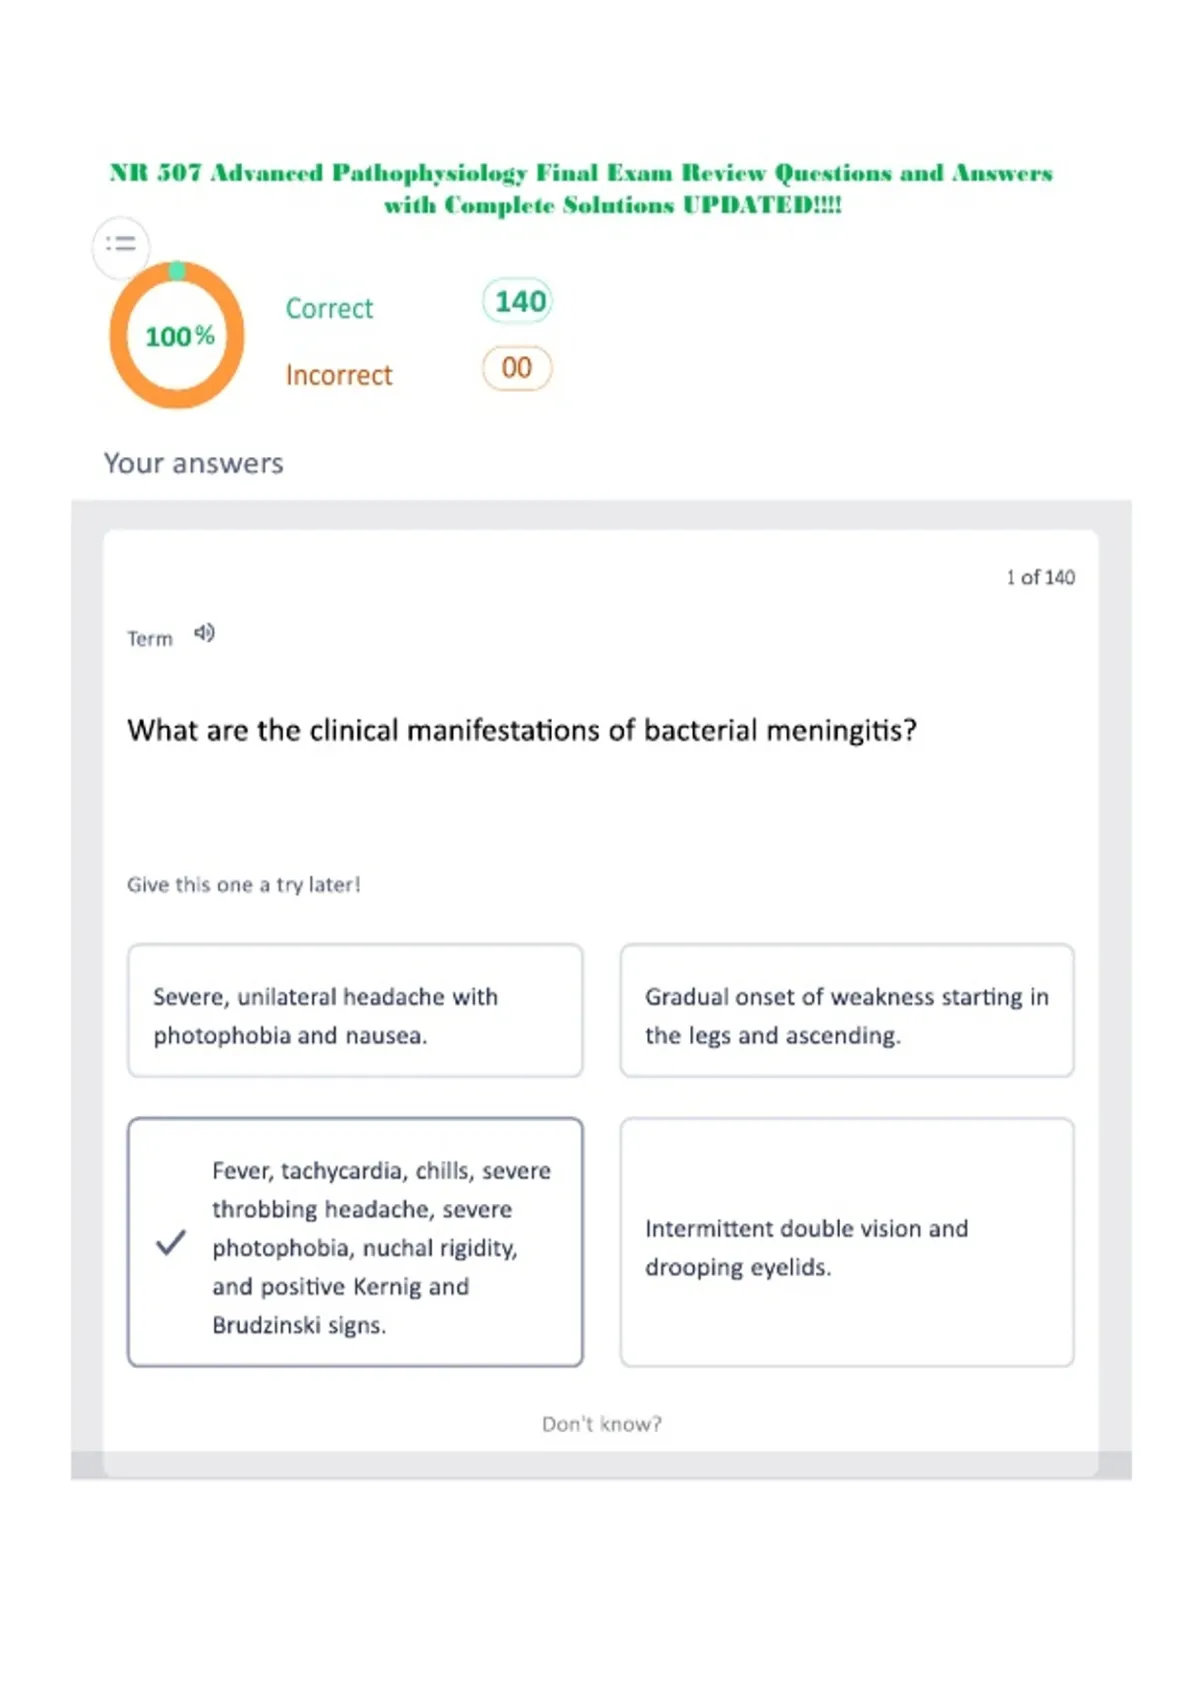This screenshot has height=1700, width=1200.
Task: Click the checkmark on the correct answer
Action: [x=171, y=1242]
